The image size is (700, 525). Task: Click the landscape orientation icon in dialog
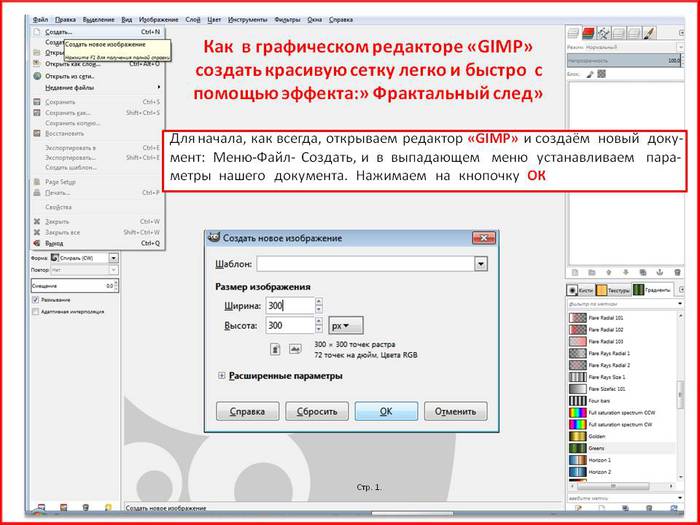coord(295,349)
